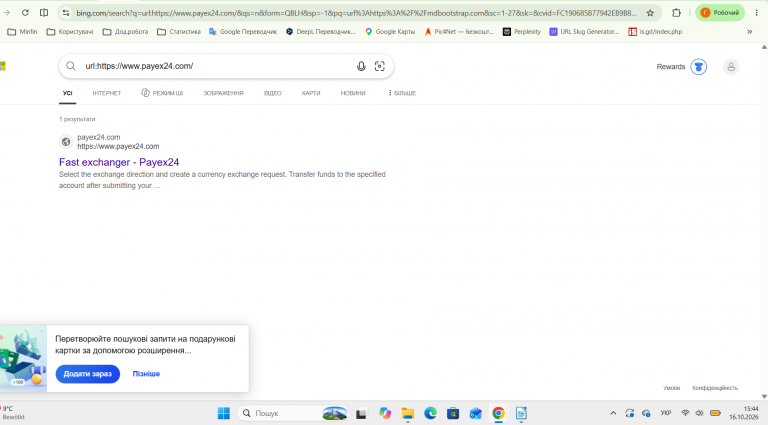This screenshot has height=425, width=768.
Task: Show more bookmarks chevron
Action: [x=749, y=32]
